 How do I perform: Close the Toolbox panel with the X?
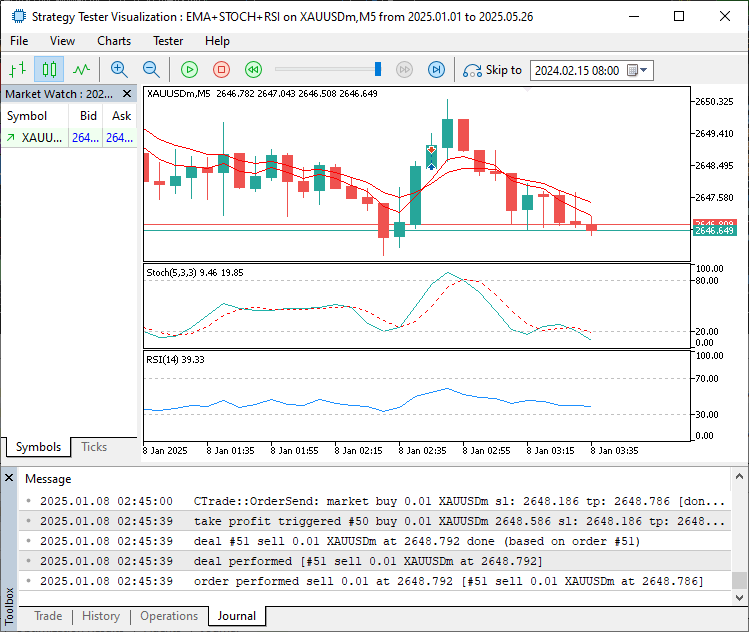[9, 478]
